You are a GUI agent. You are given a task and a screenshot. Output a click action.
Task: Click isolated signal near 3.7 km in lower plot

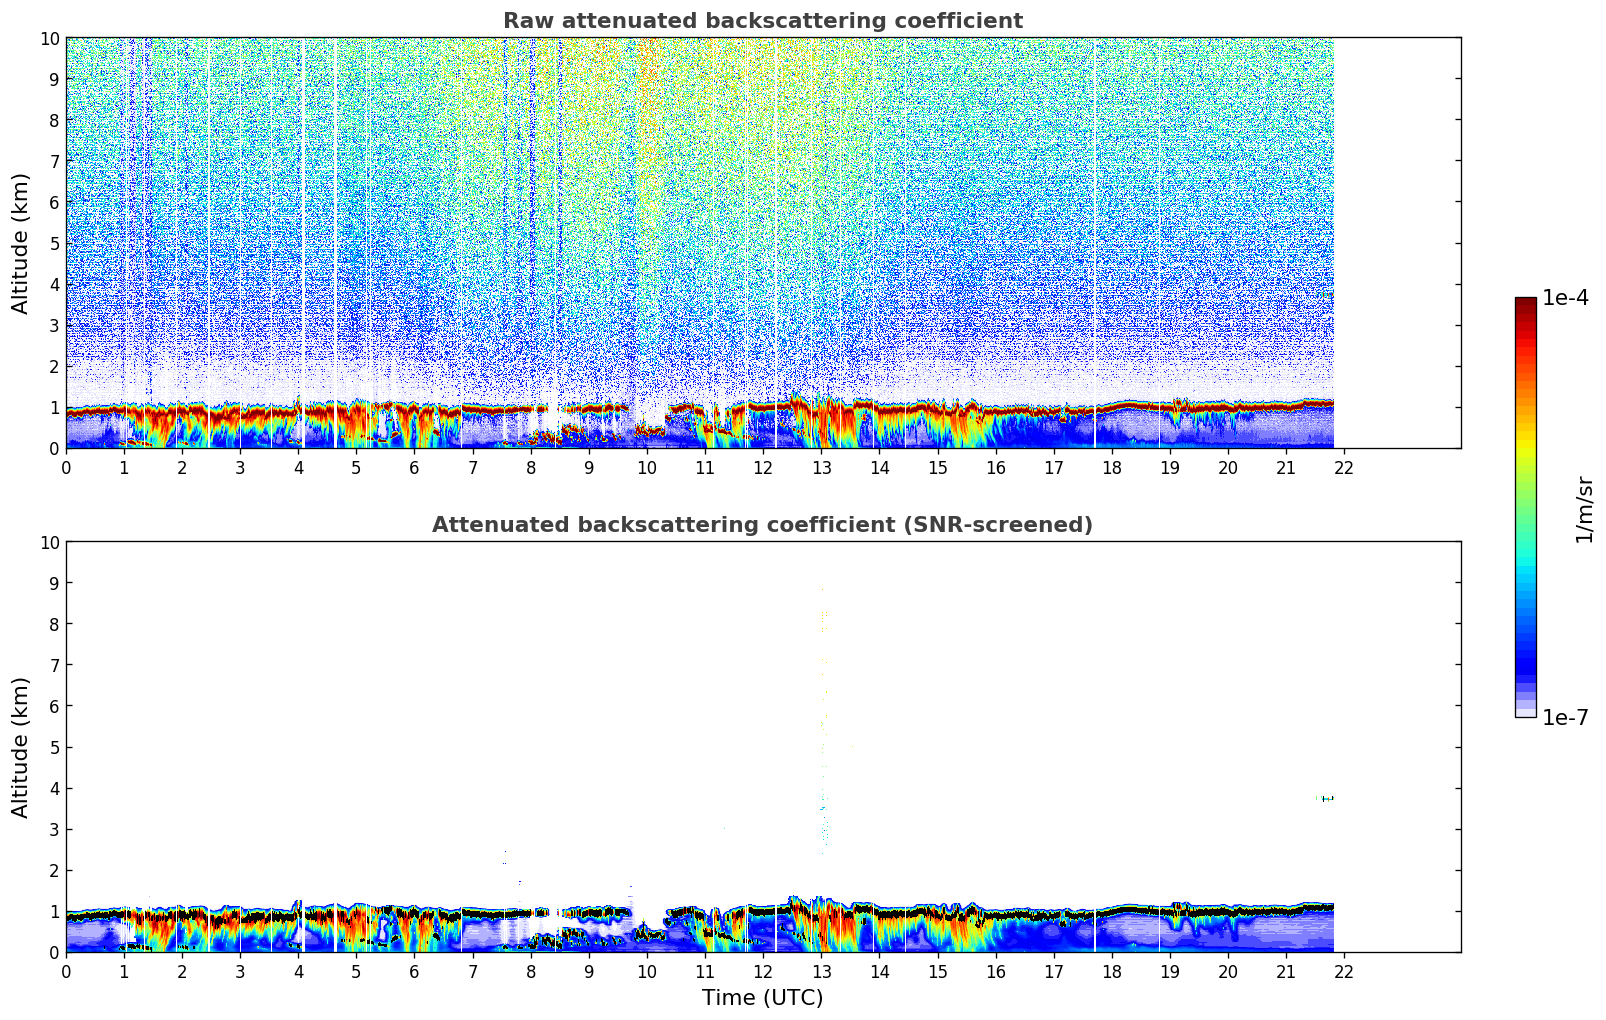[x=1325, y=798]
